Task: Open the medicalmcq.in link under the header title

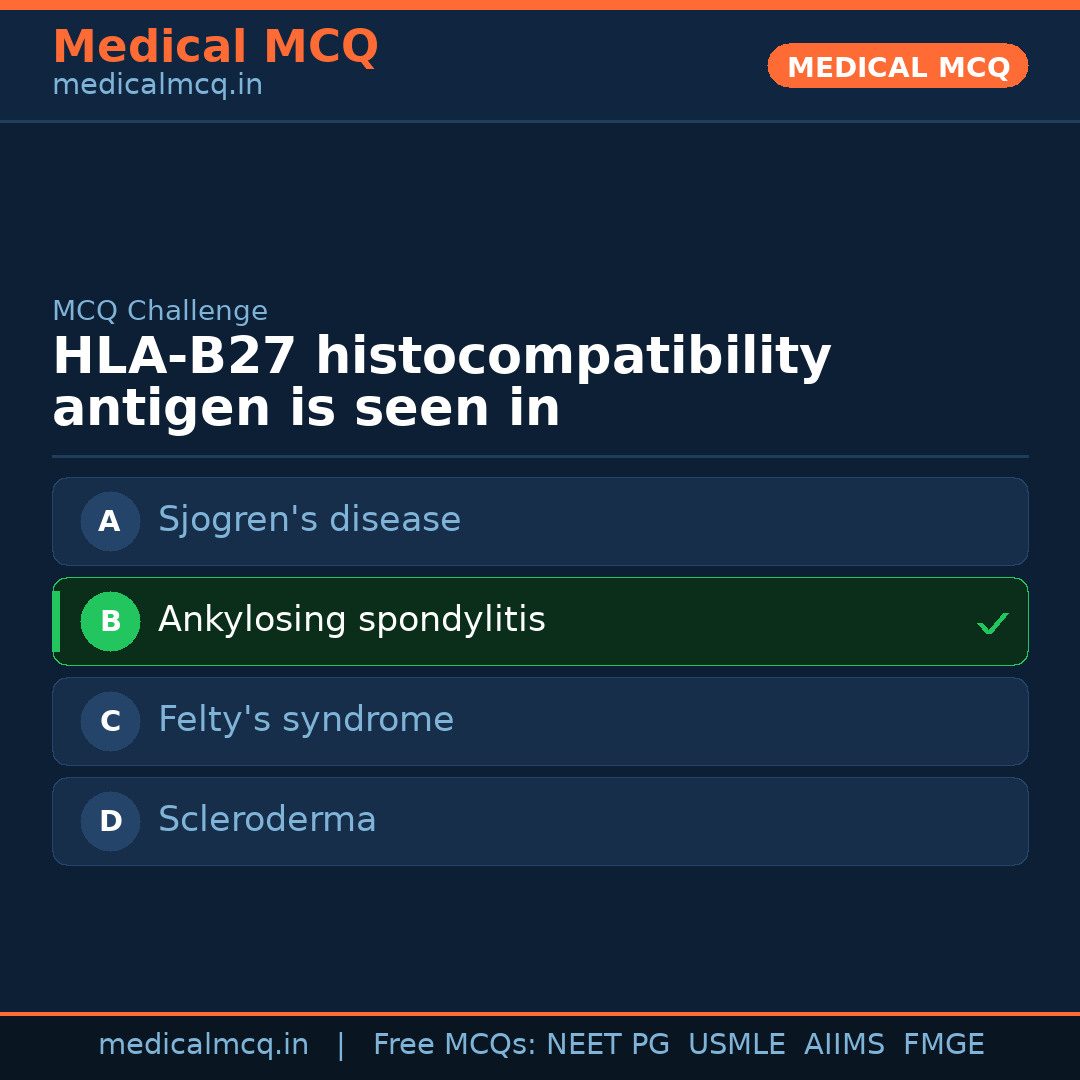Action: click(x=157, y=85)
